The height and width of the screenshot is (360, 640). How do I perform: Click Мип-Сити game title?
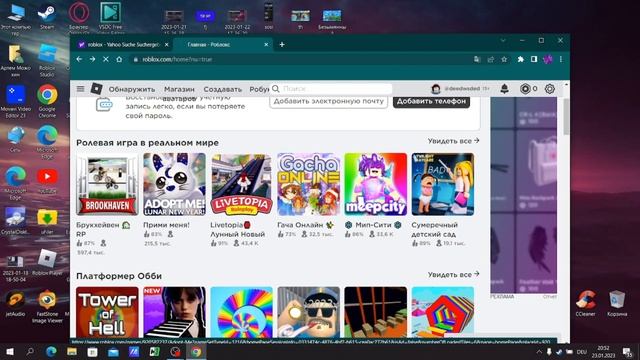click(x=373, y=225)
